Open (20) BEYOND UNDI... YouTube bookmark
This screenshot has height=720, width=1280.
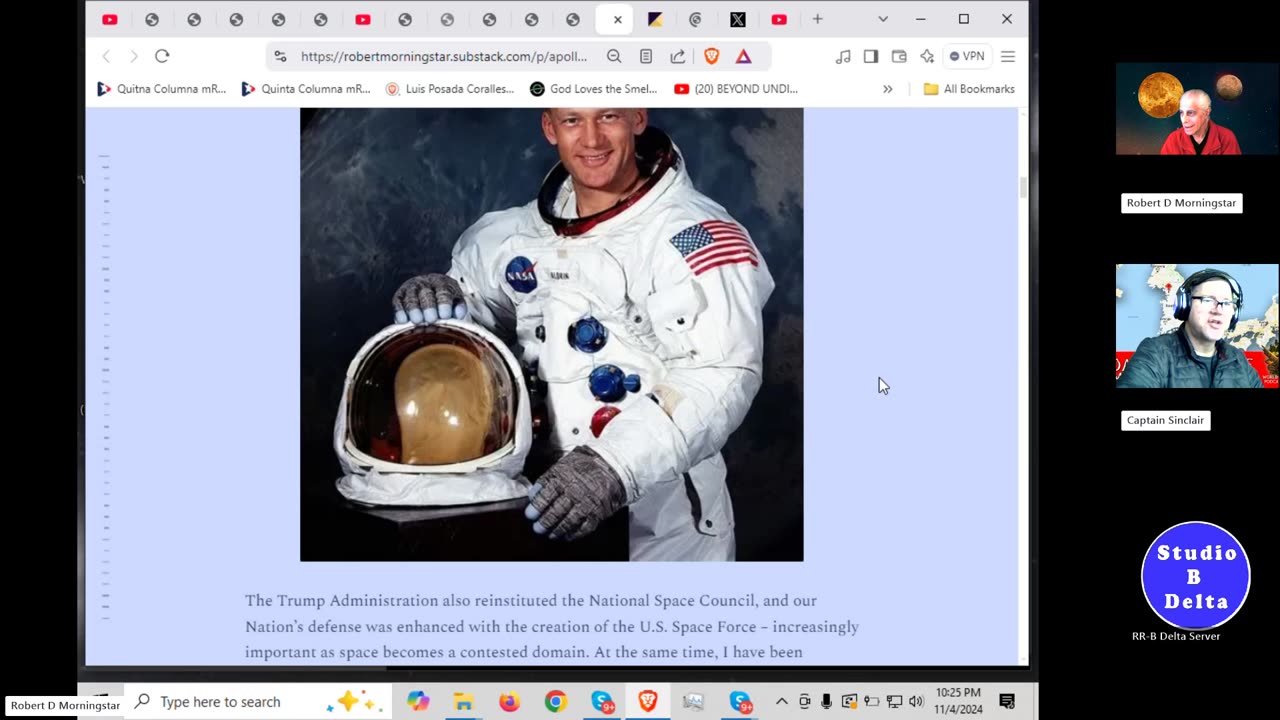point(736,89)
